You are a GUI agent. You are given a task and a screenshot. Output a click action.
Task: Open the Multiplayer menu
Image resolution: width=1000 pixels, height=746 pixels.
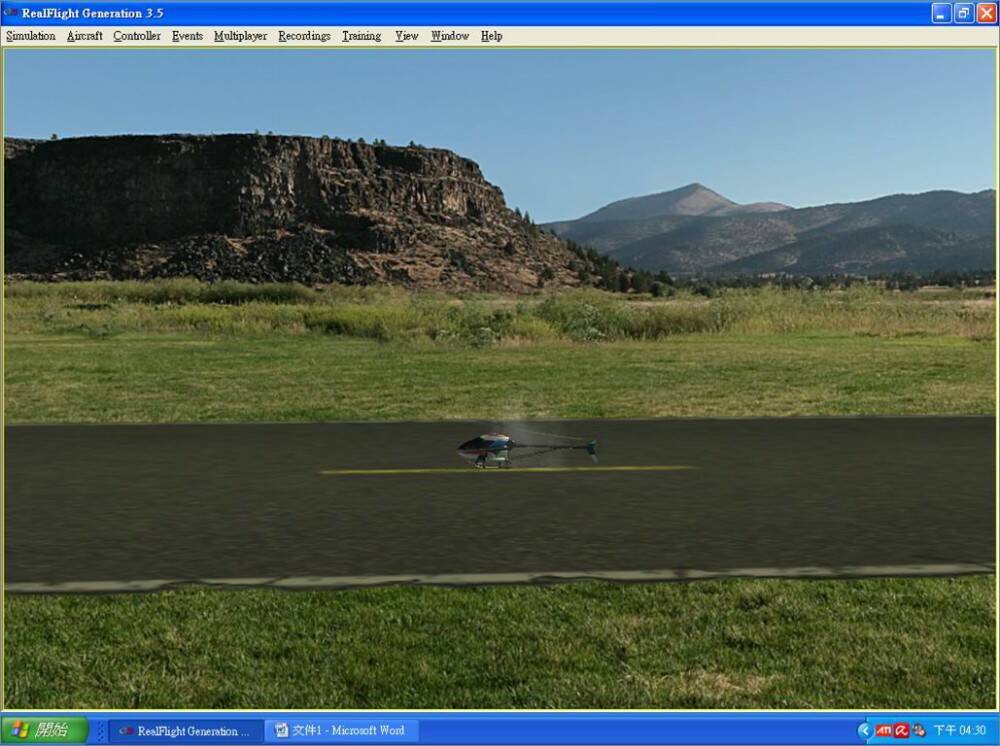tap(240, 36)
